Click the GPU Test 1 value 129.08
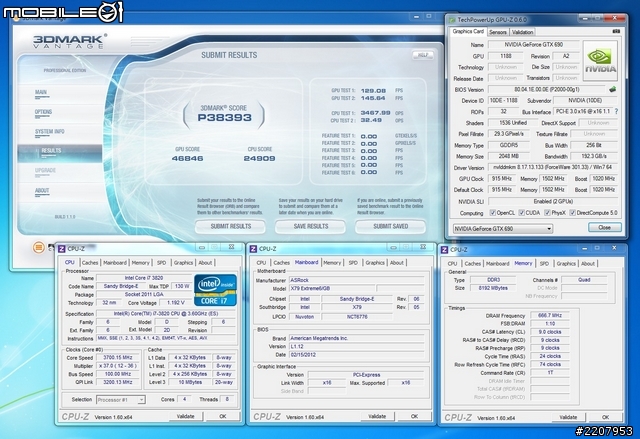640x439 pixels. pos(373,91)
